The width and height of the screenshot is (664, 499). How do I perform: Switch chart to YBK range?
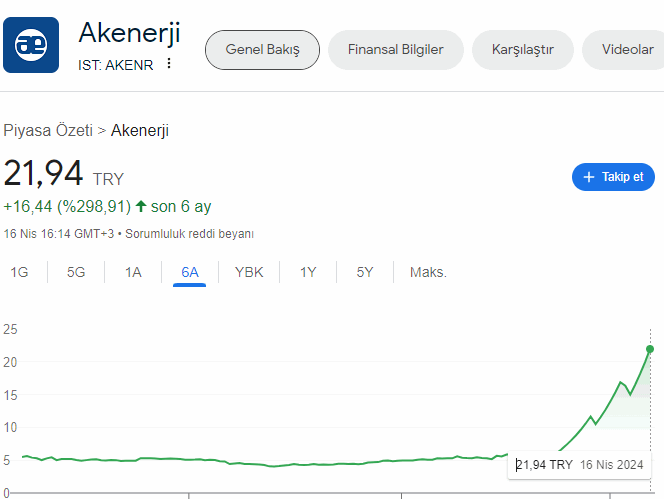click(x=249, y=272)
